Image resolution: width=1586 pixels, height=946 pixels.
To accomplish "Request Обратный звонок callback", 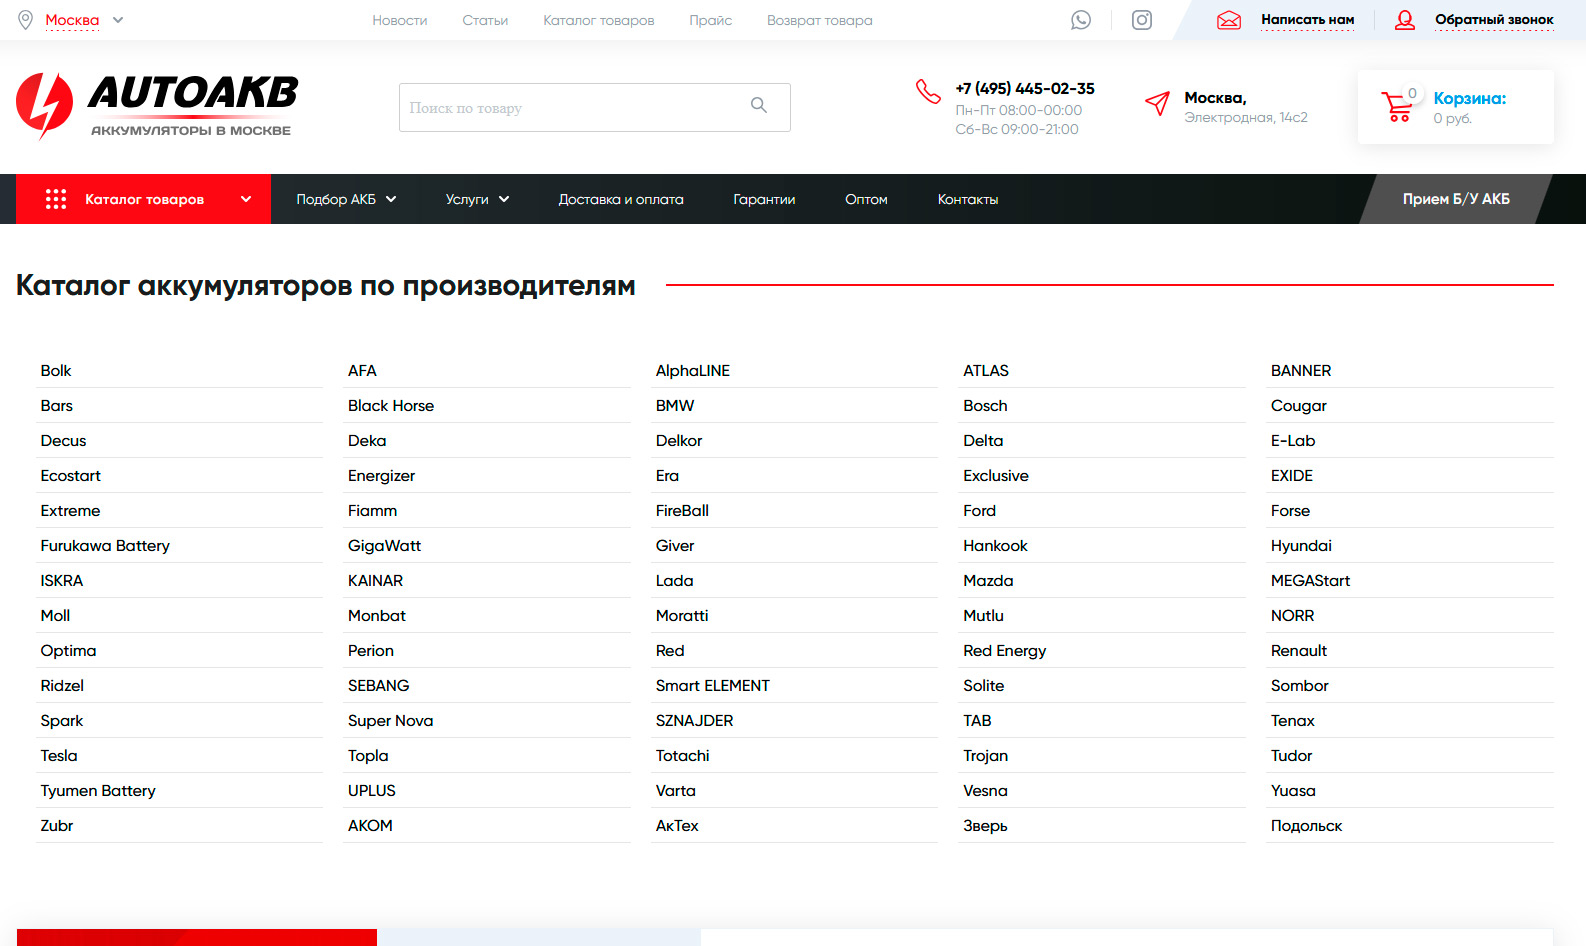I will (1494, 20).
